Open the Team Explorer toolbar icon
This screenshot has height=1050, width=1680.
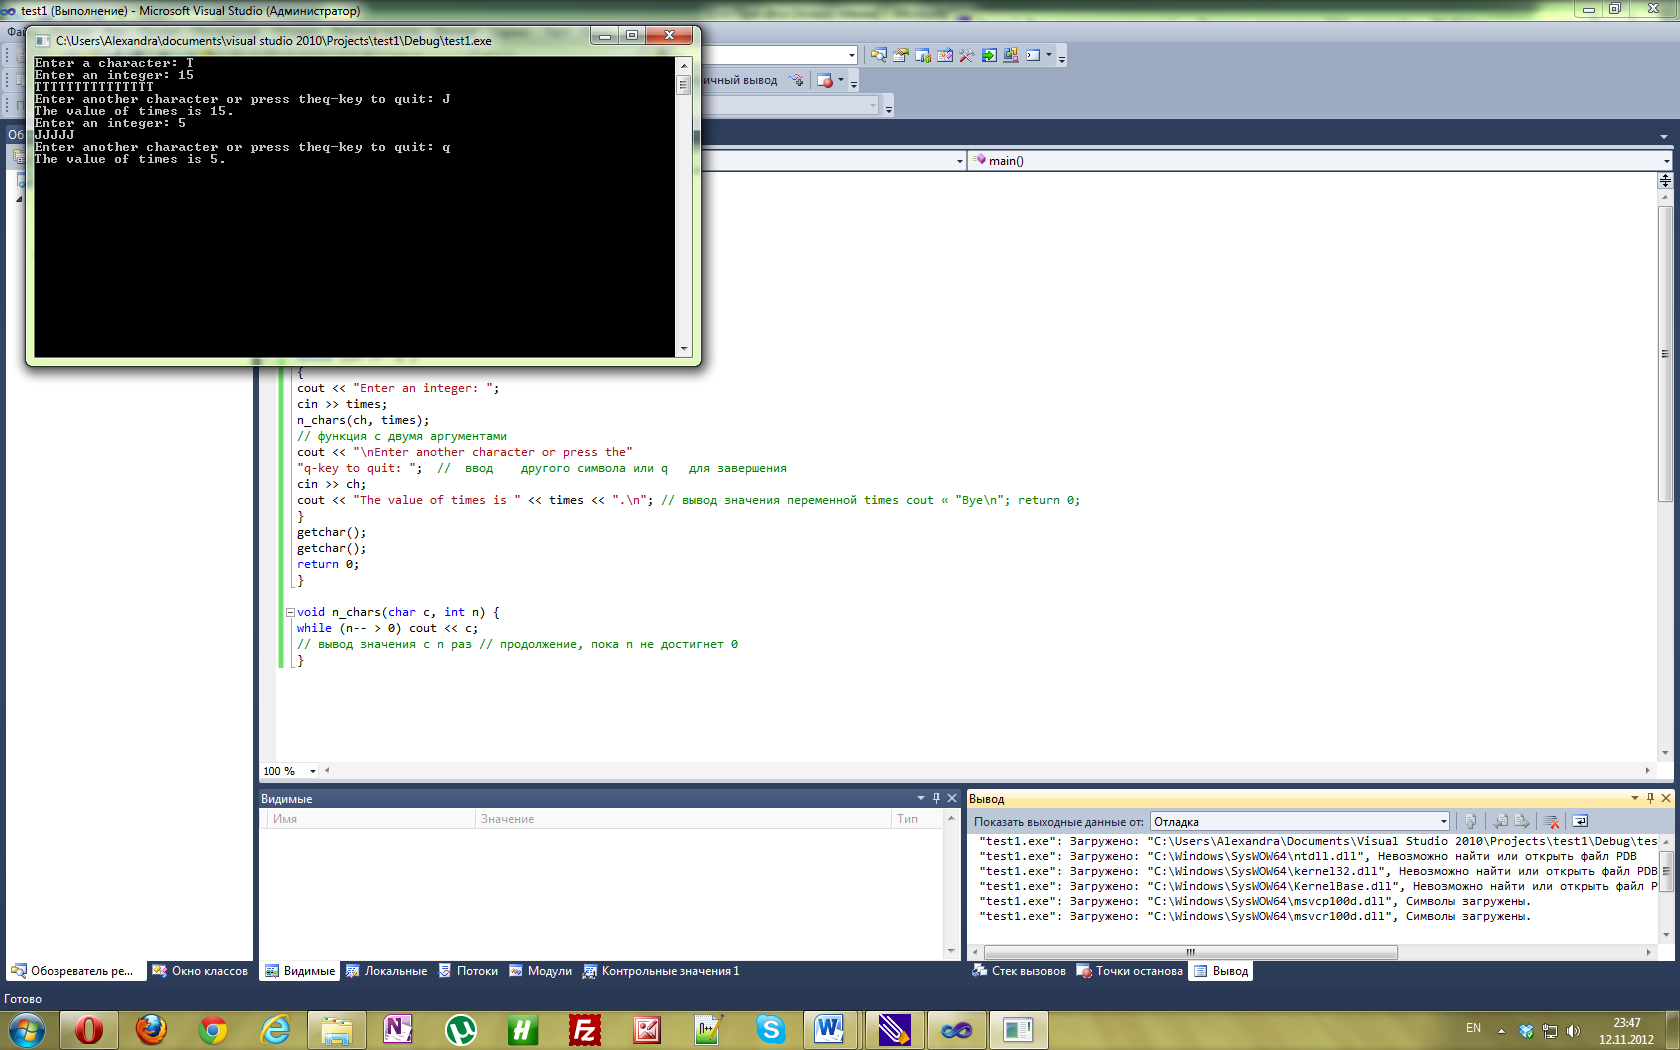923,55
